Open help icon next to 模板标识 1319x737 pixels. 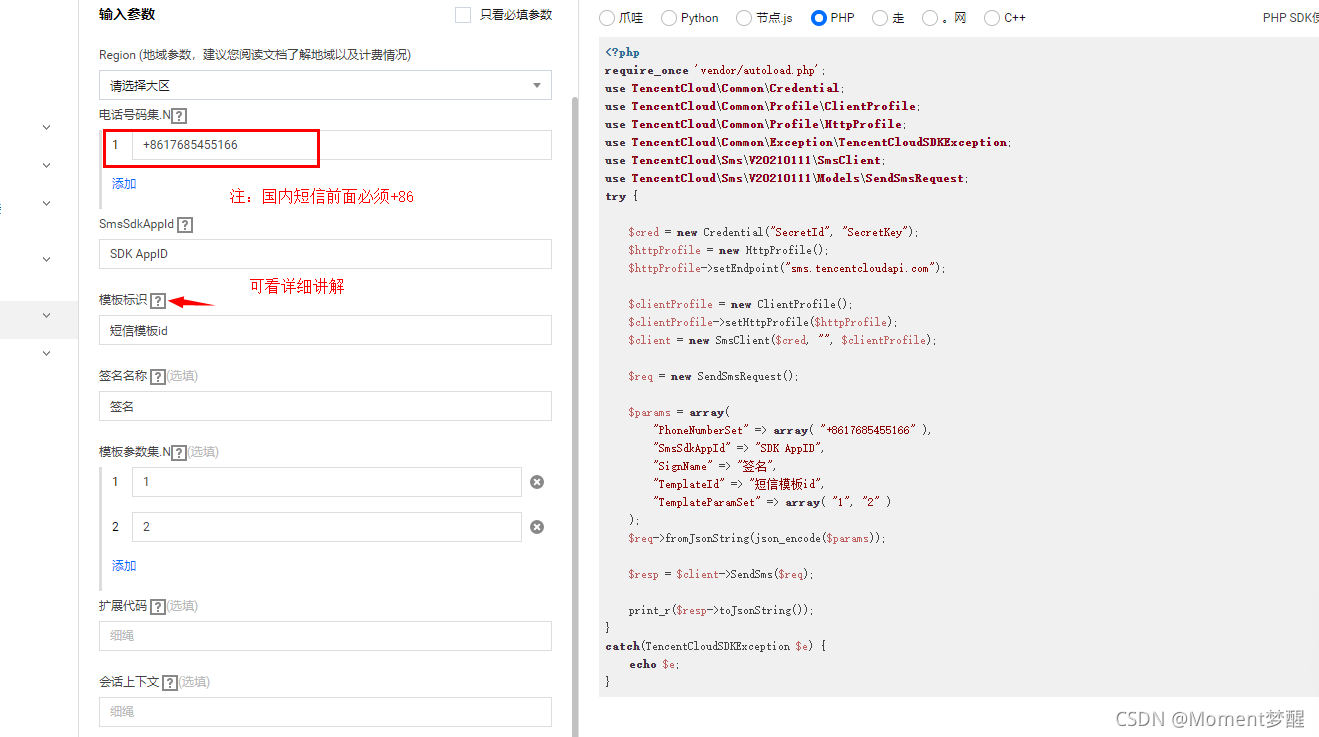[x=158, y=301]
